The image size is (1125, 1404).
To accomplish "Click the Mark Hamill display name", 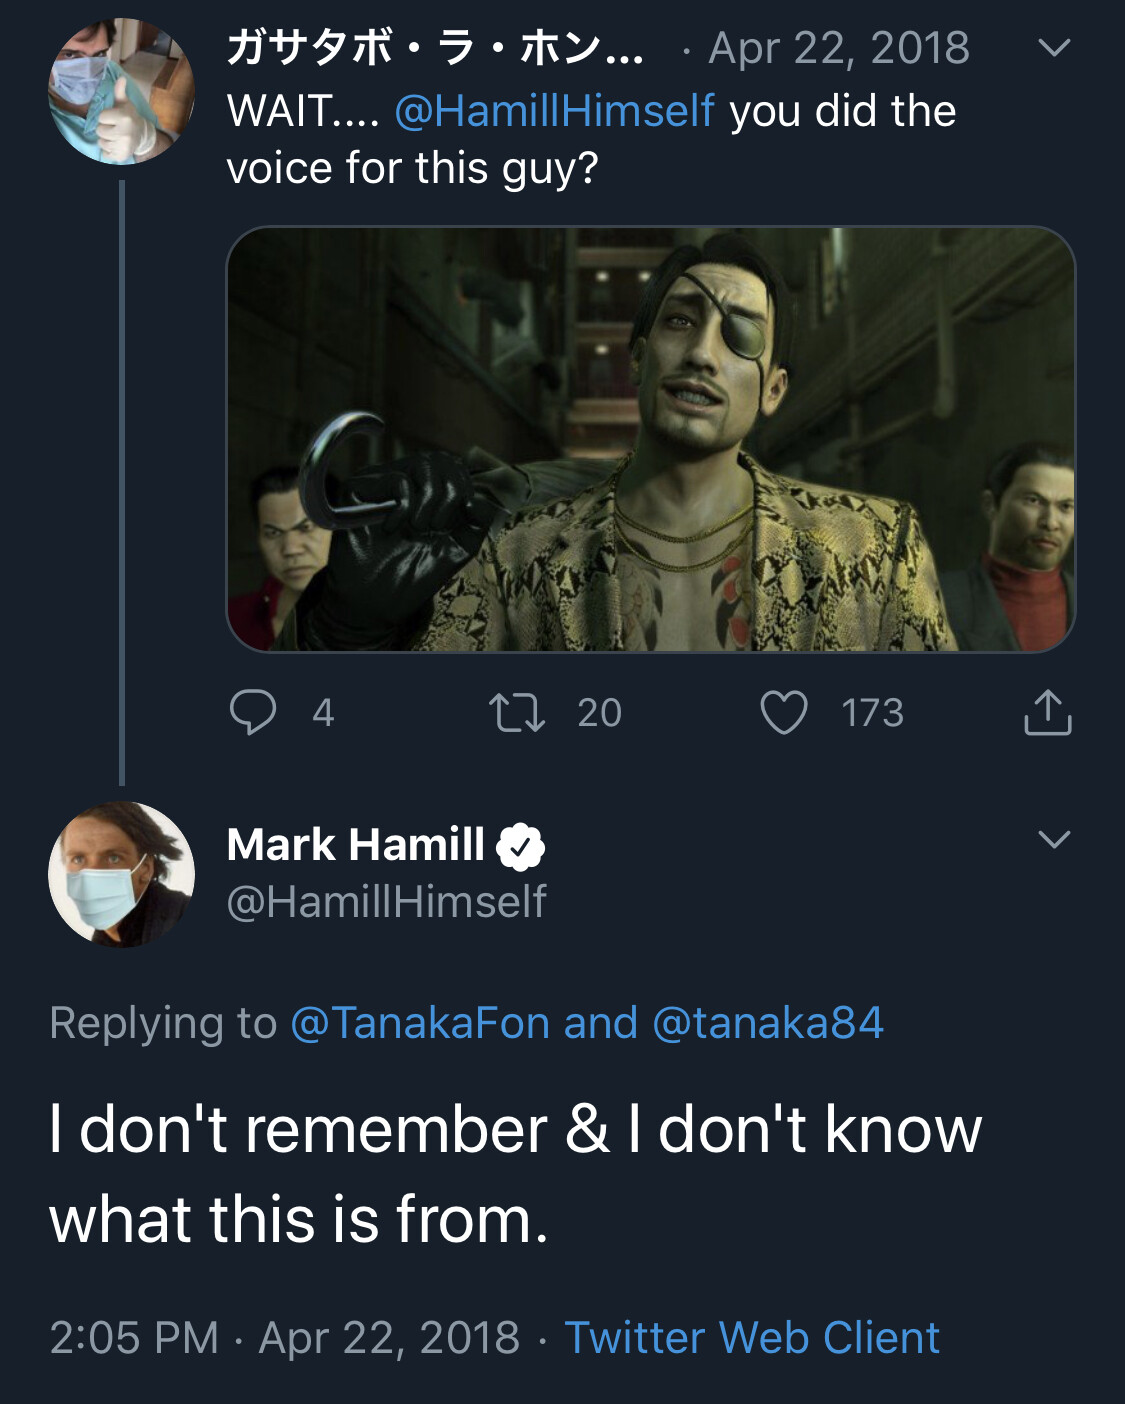I will click(x=355, y=845).
